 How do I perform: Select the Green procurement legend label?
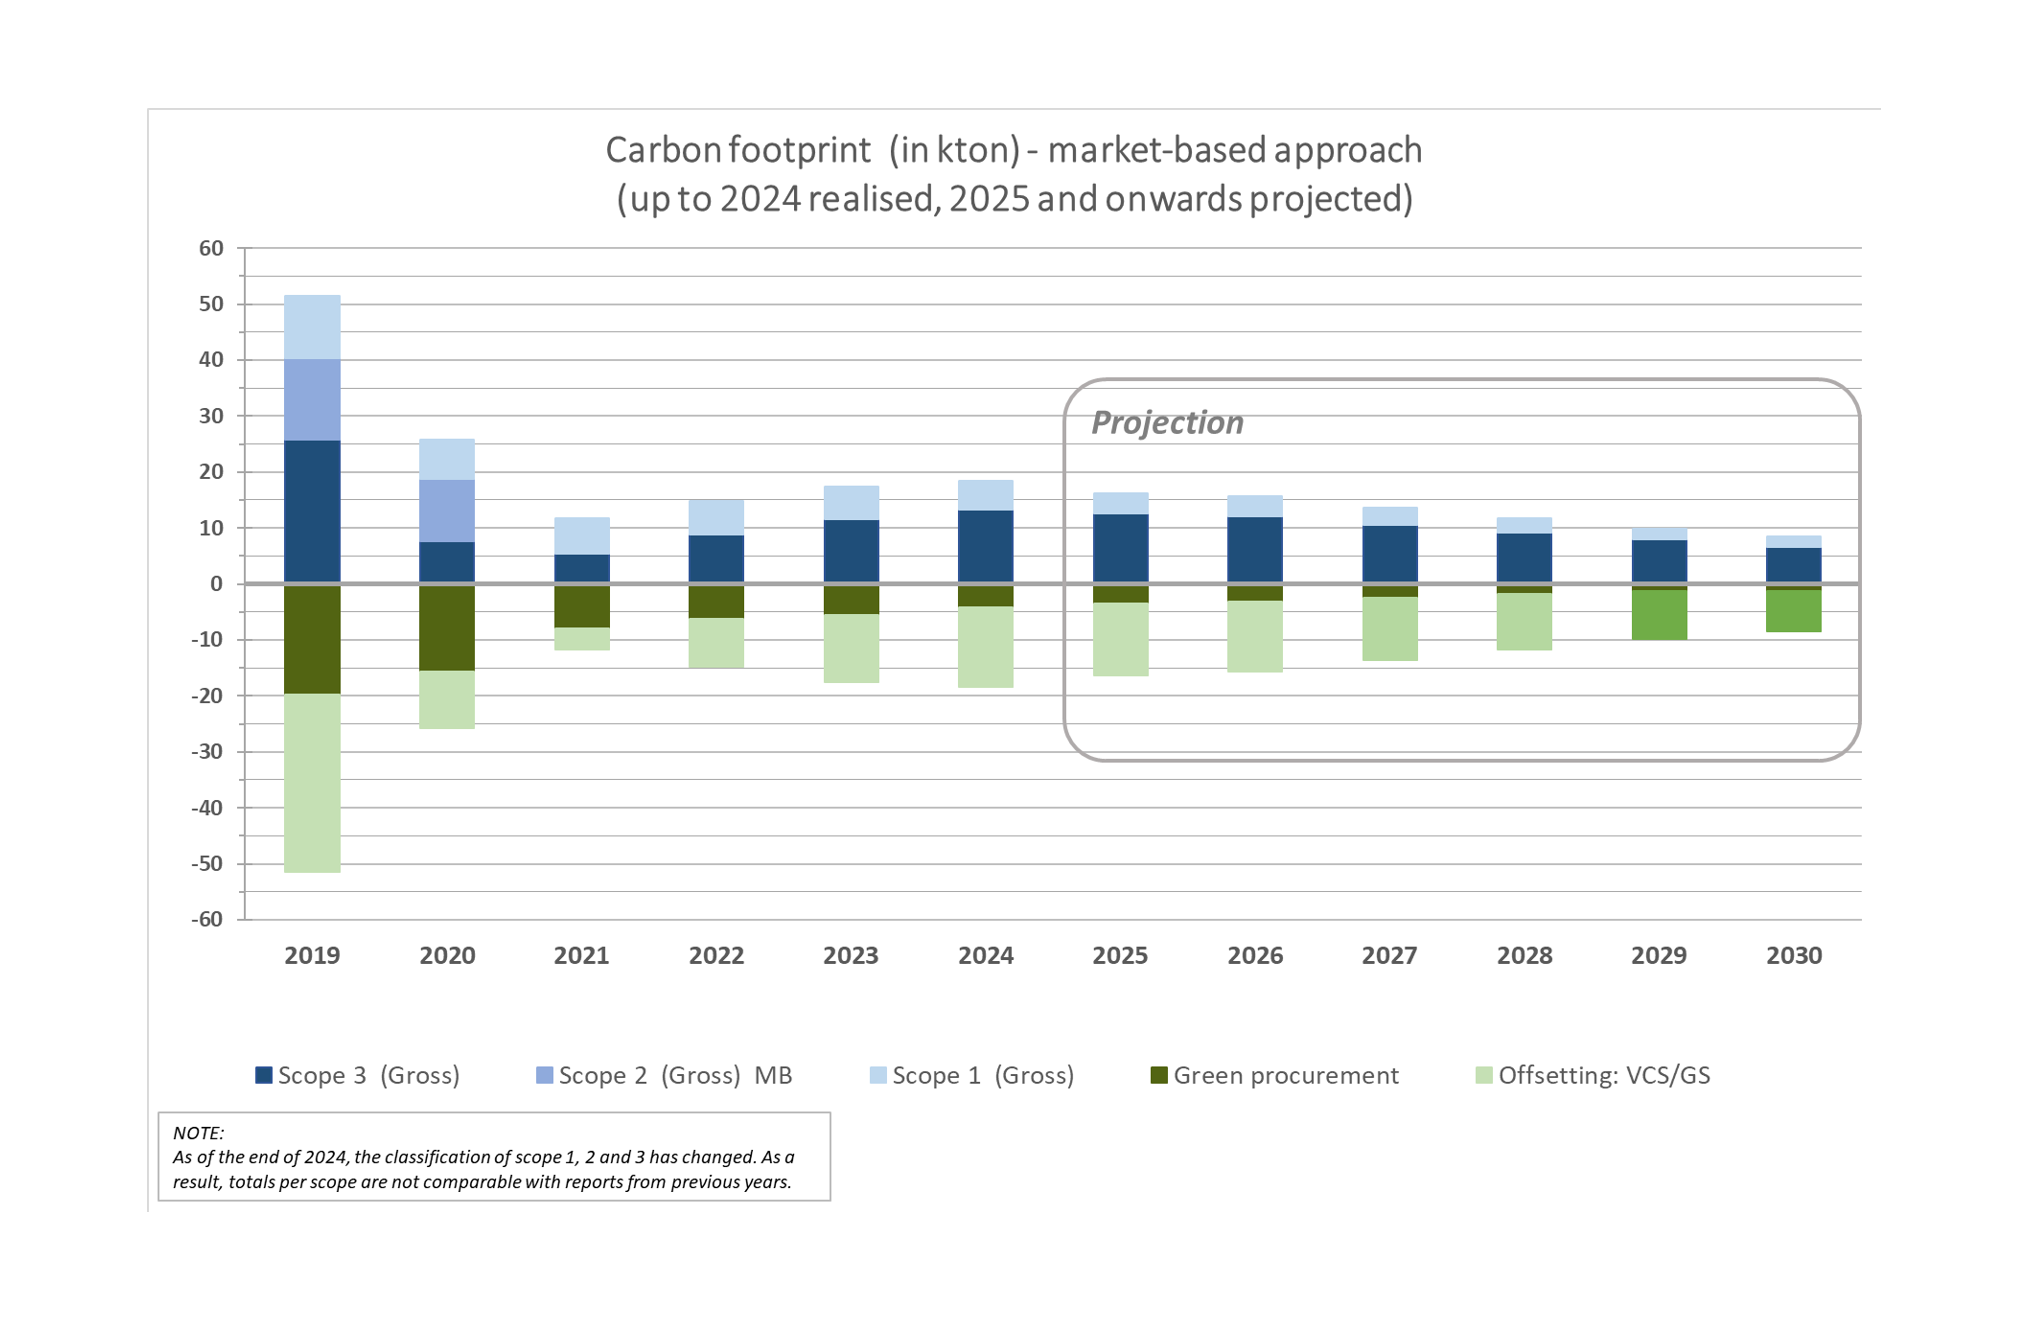pyautogui.click(x=1285, y=1076)
